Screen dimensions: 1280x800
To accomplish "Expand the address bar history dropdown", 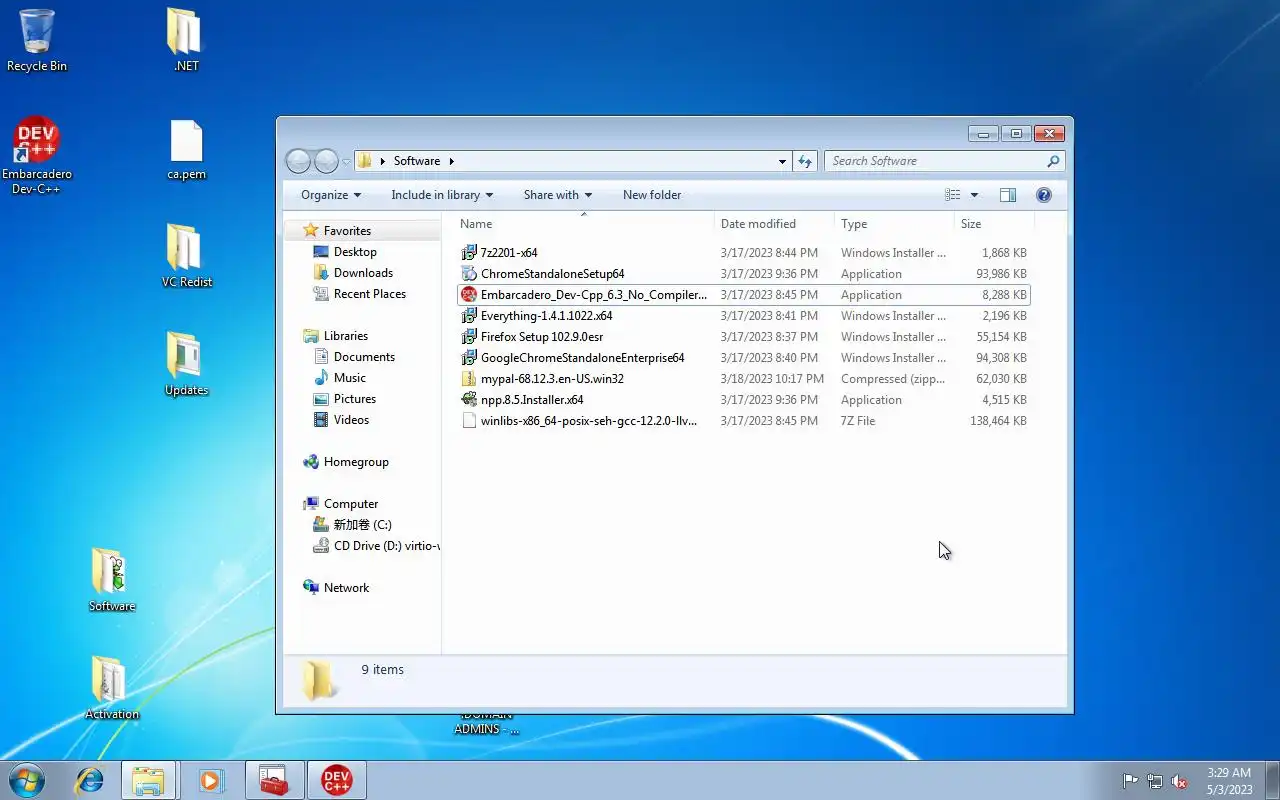I will tap(782, 161).
